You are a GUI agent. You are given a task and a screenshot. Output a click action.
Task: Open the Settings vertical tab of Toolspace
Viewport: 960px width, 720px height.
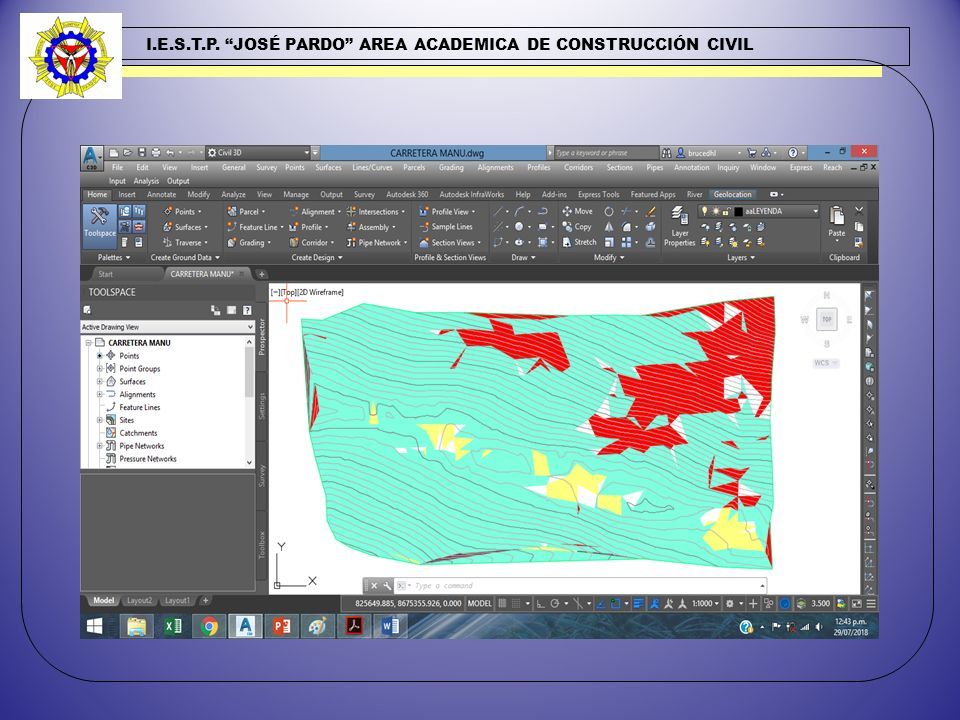(261, 406)
